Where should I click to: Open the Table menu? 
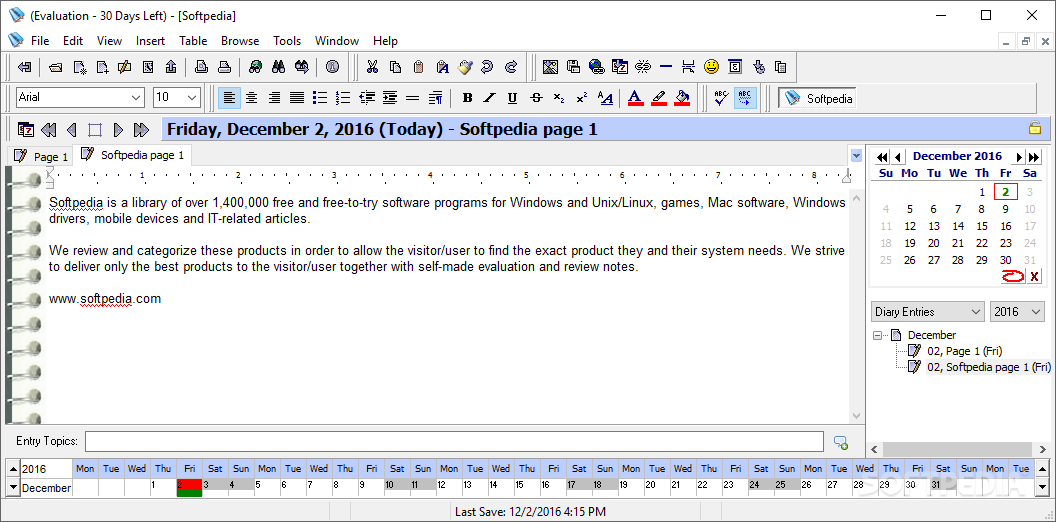point(193,40)
